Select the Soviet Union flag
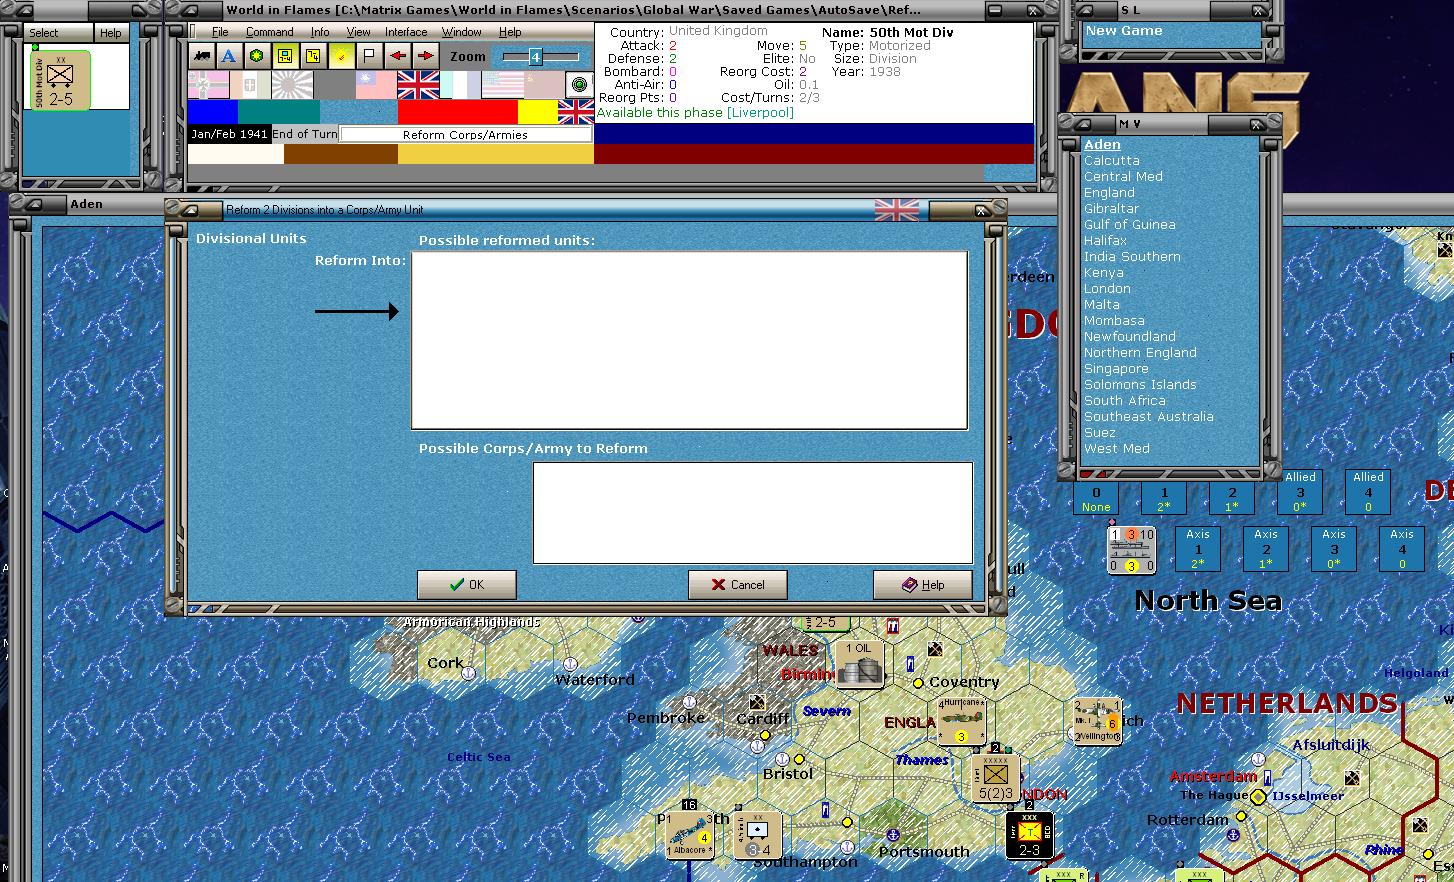This screenshot has width=1454, height=882. point(544,85)
